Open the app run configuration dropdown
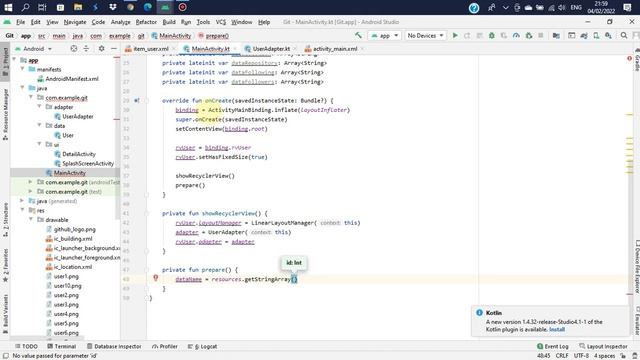The height and width of the screenshot is (360, 640). pos(384,36)
